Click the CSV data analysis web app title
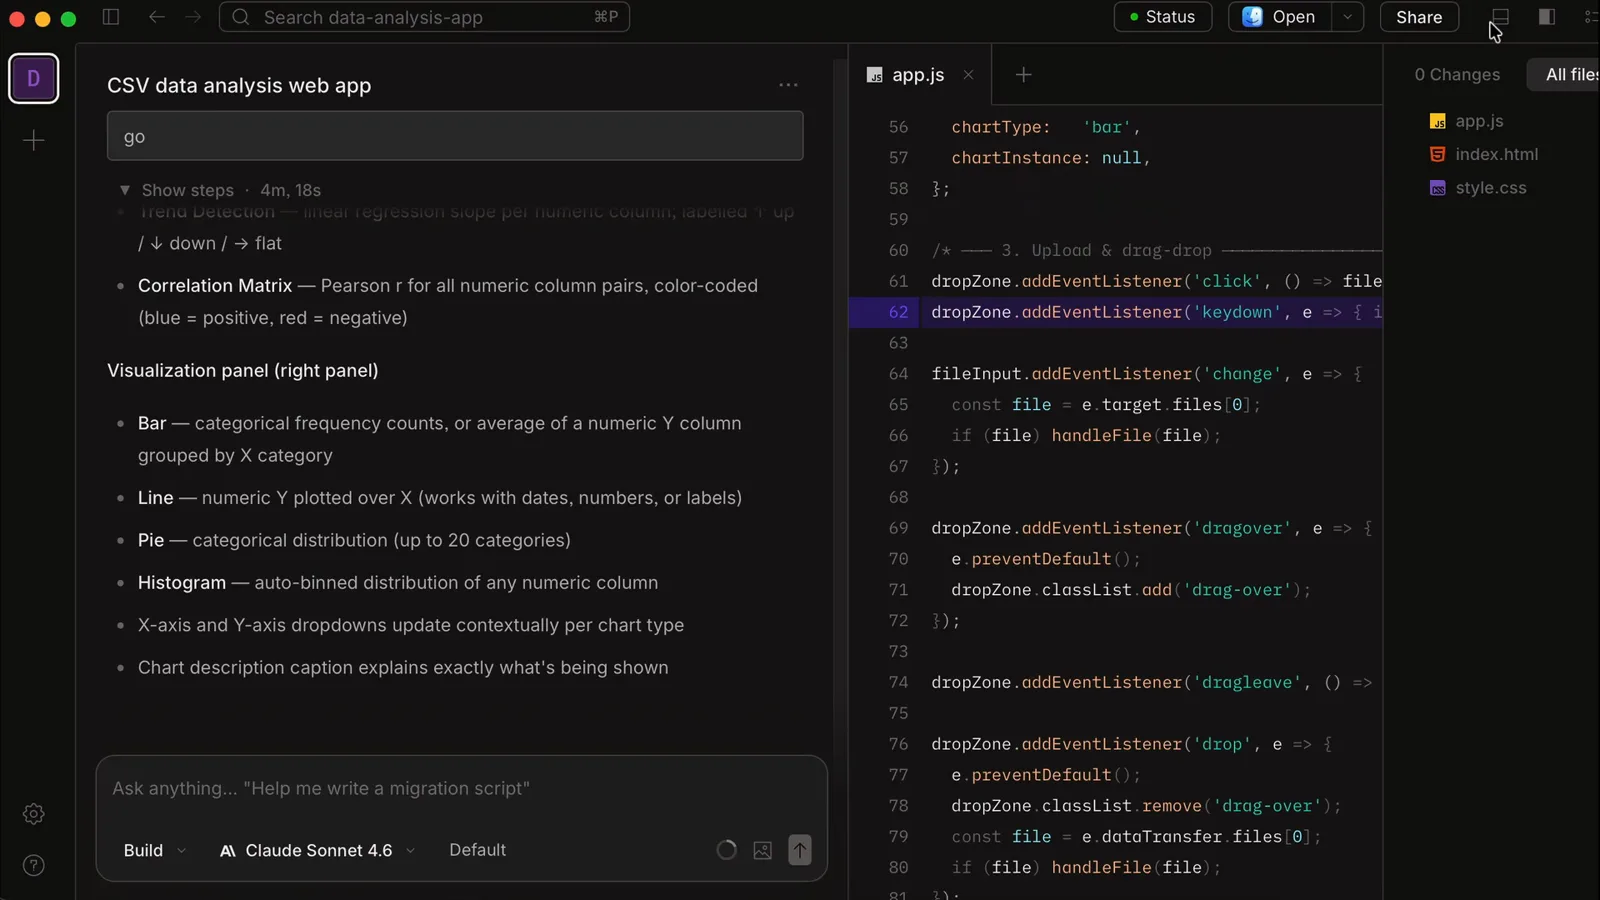The width and height of the screenshot is (1600, 900). click(239, 86)
